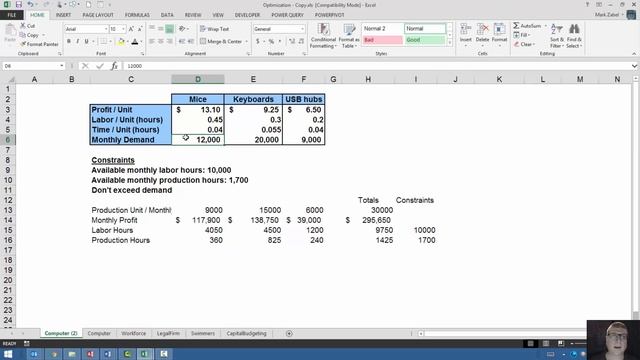Switch to the INSERT ribbon tab
640x360 pixels.
(x=63, y=15)
